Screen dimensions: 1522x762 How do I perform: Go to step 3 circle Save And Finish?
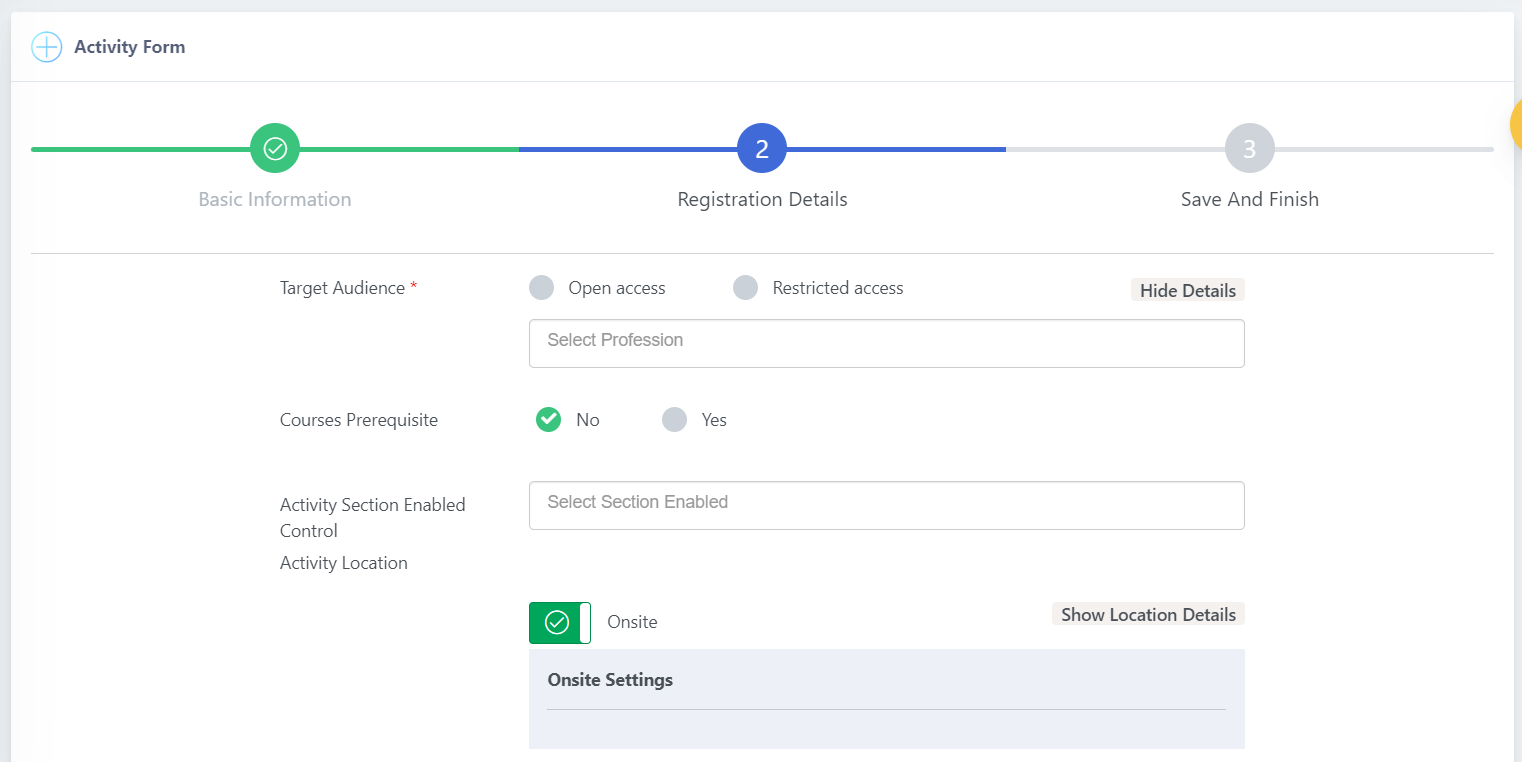(x=1249, y=148)
